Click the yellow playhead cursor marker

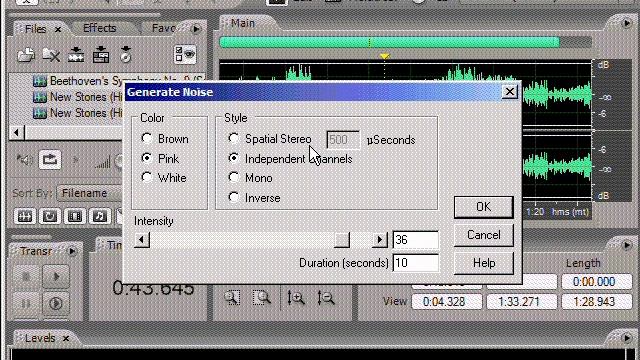[x=384, y=56]
